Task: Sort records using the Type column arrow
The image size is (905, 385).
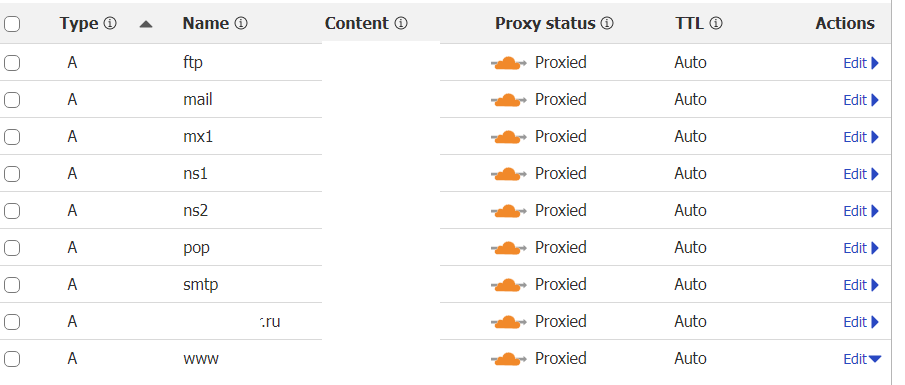Action: pos(146,24)
